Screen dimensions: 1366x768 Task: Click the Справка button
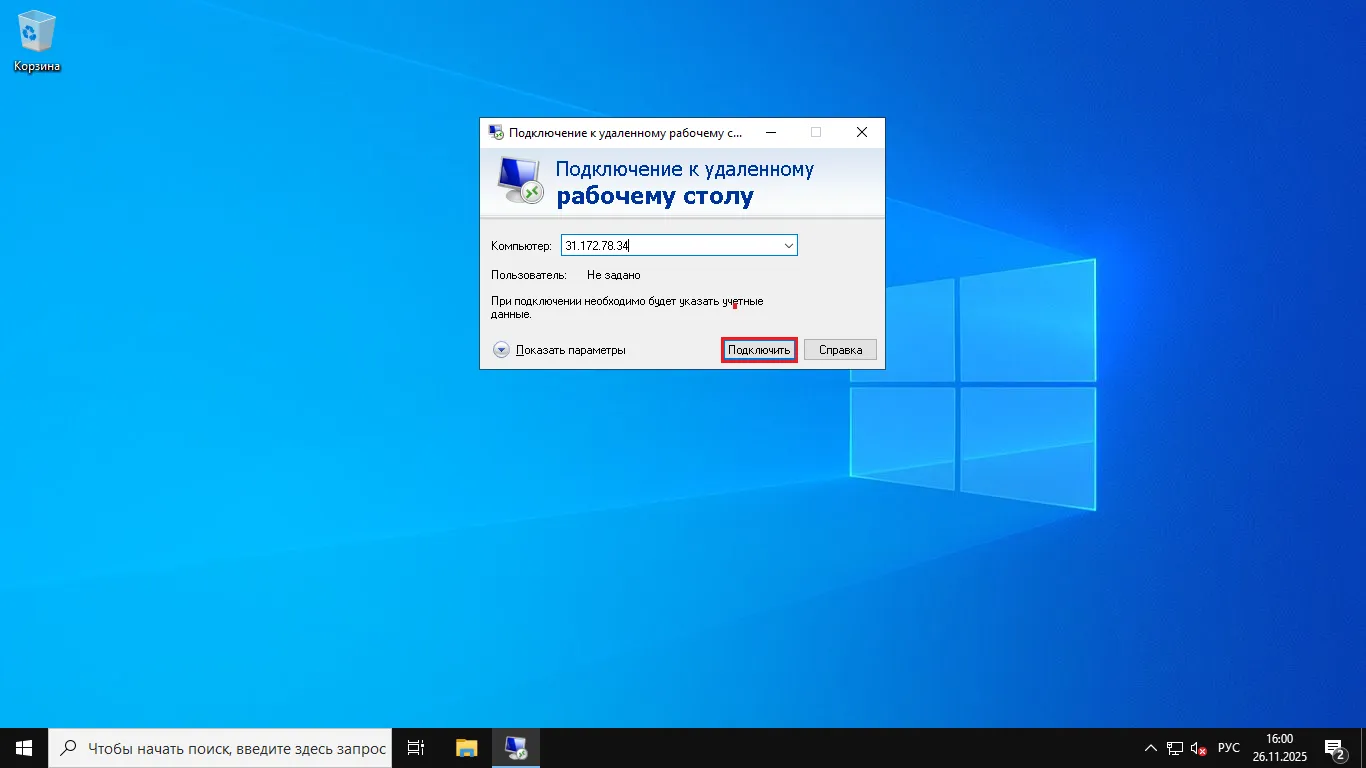pos(840,350)
